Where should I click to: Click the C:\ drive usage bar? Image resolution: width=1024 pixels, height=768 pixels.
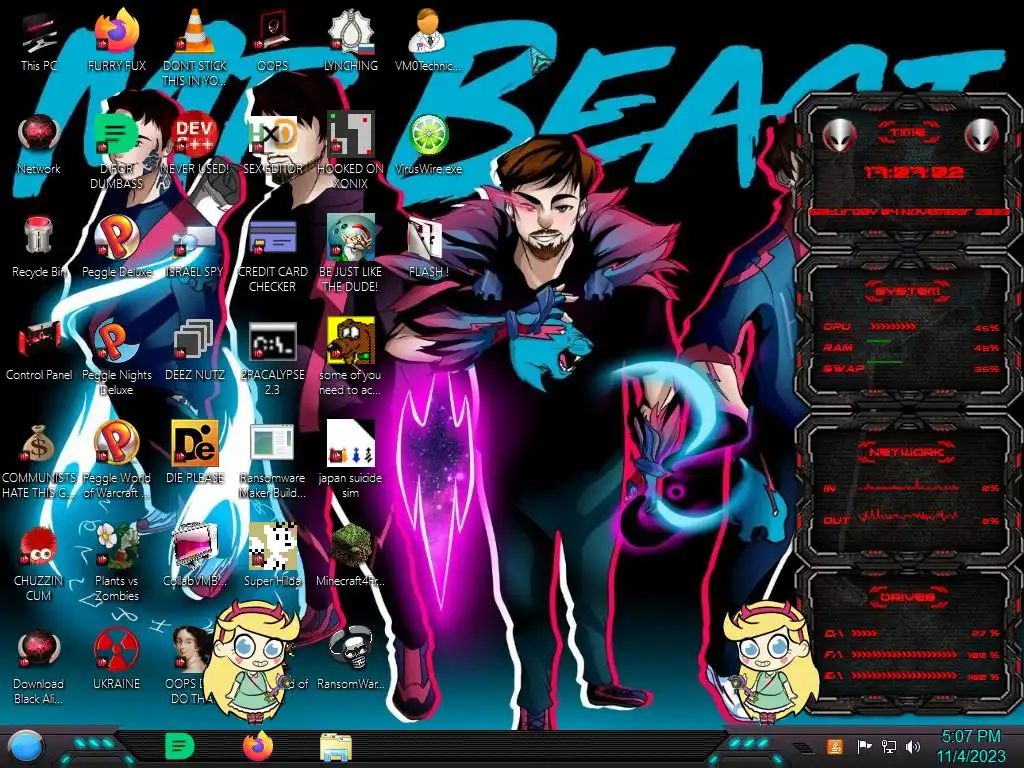[x=864, y=633]
